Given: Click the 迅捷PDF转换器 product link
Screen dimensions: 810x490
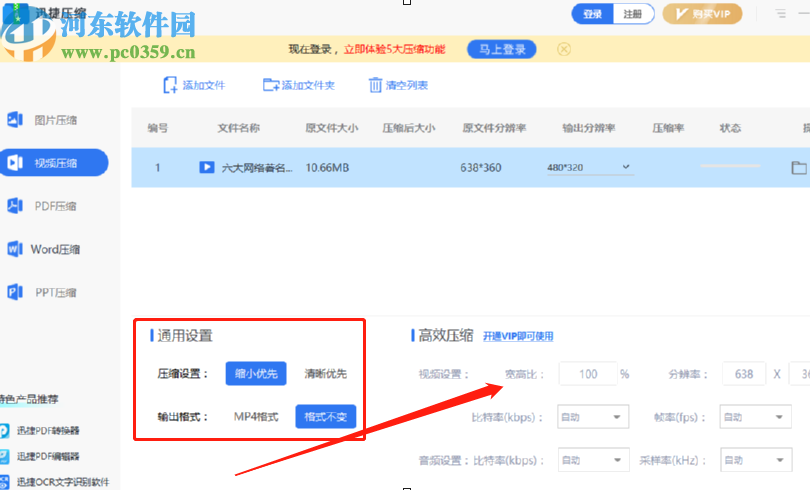Looking at the screenshot, I should coord(48,431).
